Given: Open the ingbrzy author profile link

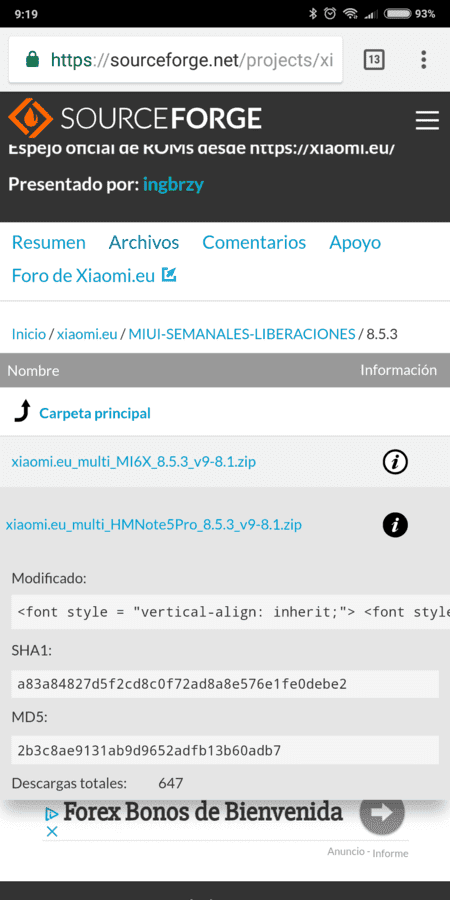Looking at the screenshot, I should (173, 185).
